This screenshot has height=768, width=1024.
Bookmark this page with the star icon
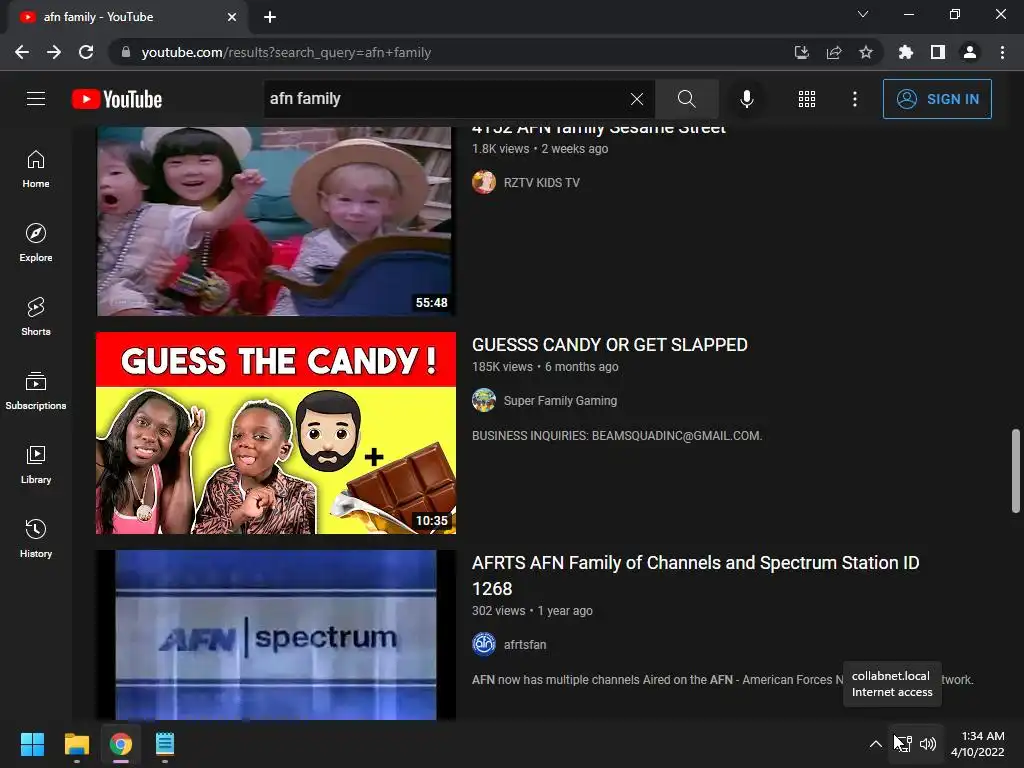[865, 52]
